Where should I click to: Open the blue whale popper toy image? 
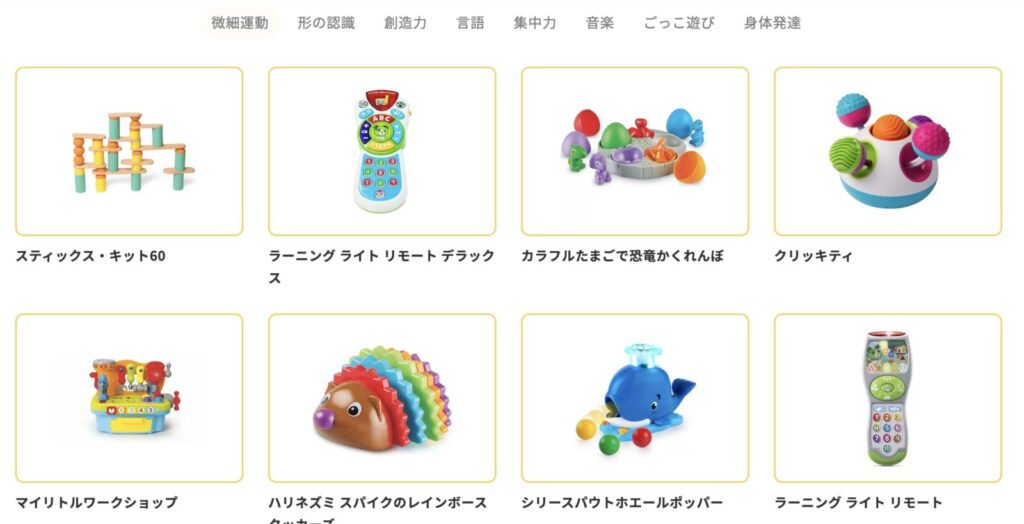[x=635, y=398]
